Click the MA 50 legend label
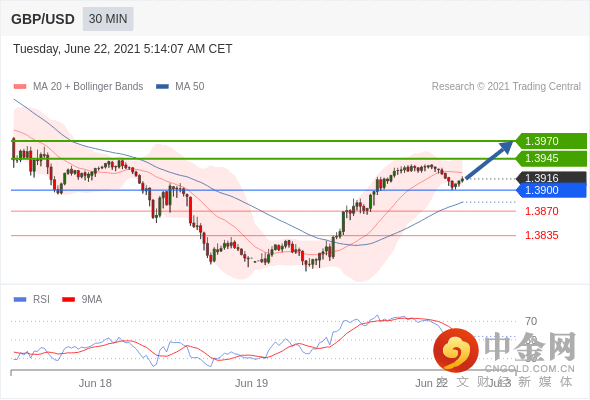 (x=190, y=87)
